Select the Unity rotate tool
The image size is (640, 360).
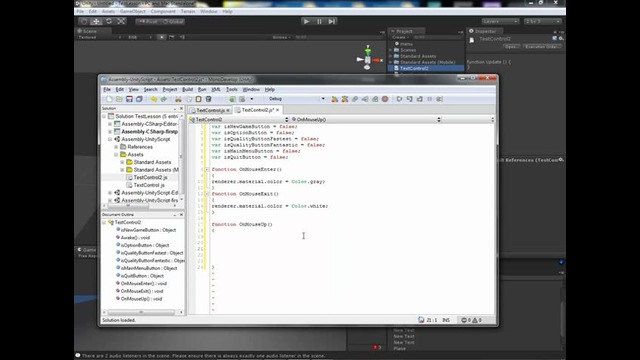pos(109,21)
